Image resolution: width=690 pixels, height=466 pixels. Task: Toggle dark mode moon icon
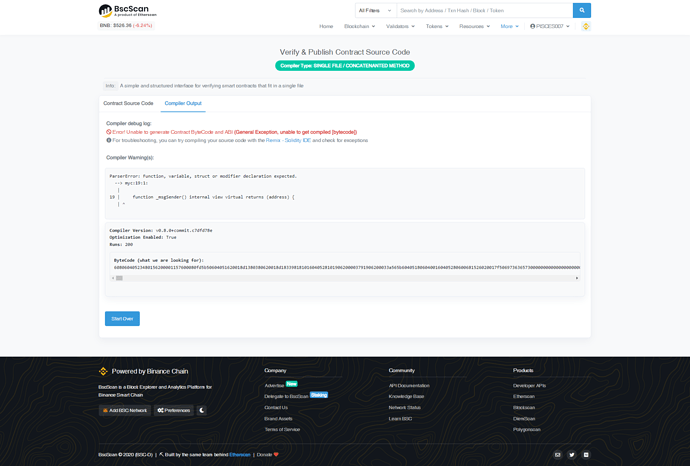coord(202,410)
